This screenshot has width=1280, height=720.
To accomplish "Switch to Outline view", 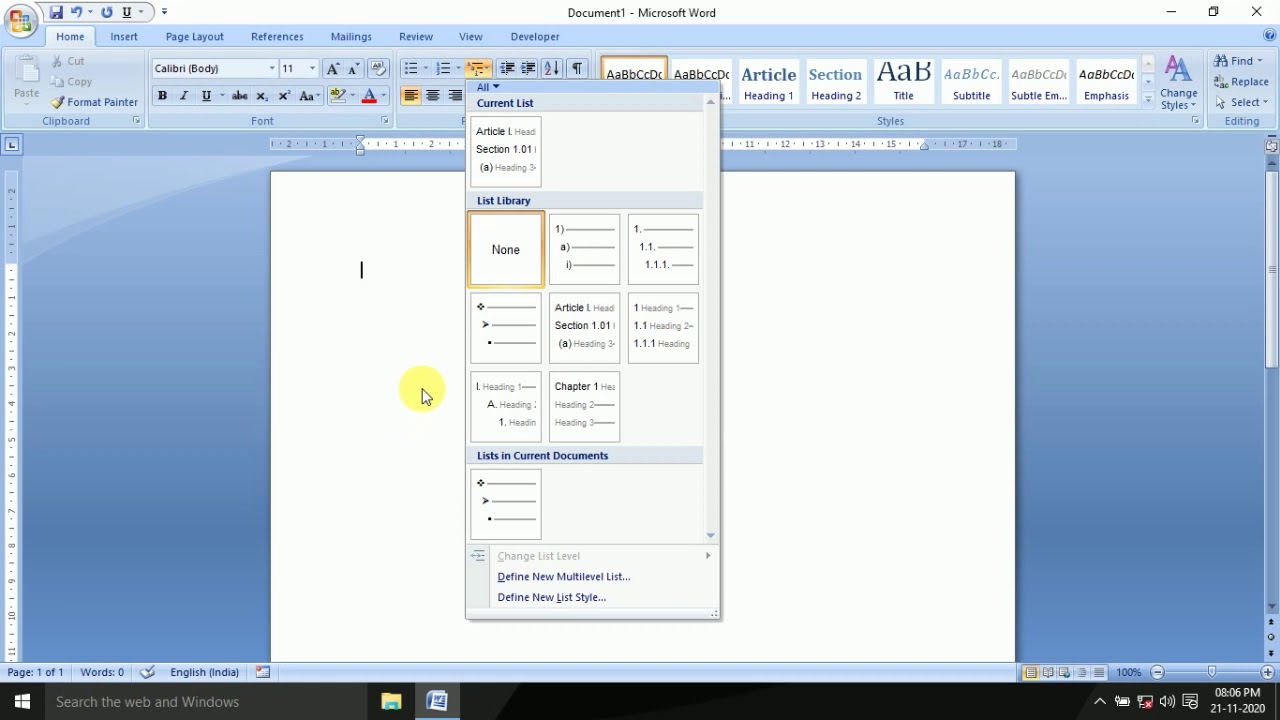I will 1082,673.
